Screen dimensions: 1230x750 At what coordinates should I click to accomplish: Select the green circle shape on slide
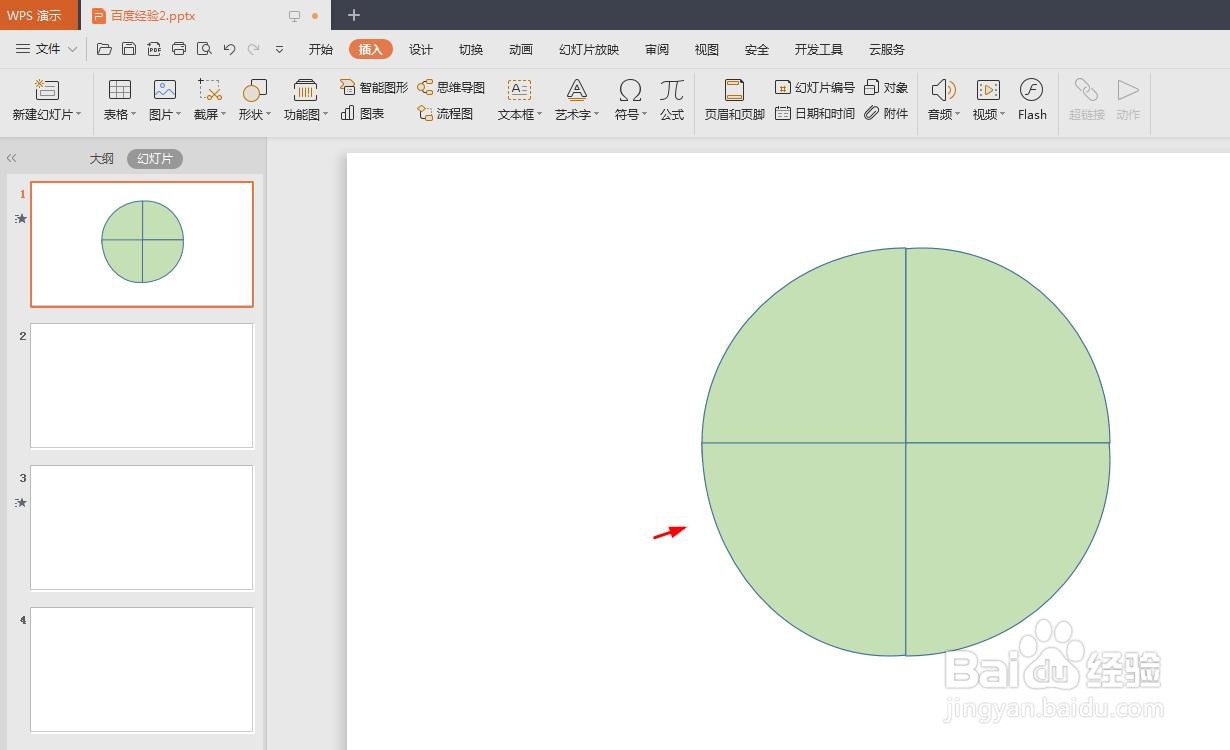click(x=906, y=452)
